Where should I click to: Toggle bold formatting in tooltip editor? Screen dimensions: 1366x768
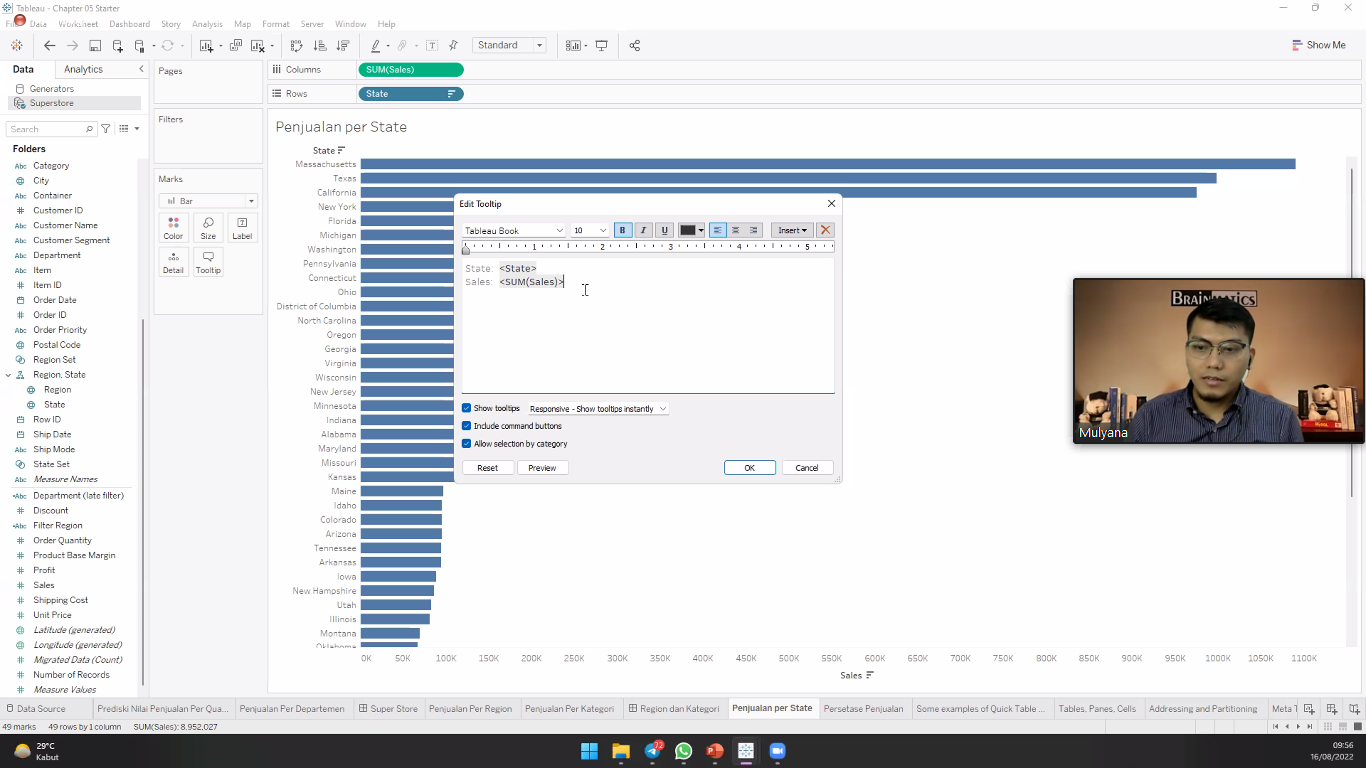[623, 230]
